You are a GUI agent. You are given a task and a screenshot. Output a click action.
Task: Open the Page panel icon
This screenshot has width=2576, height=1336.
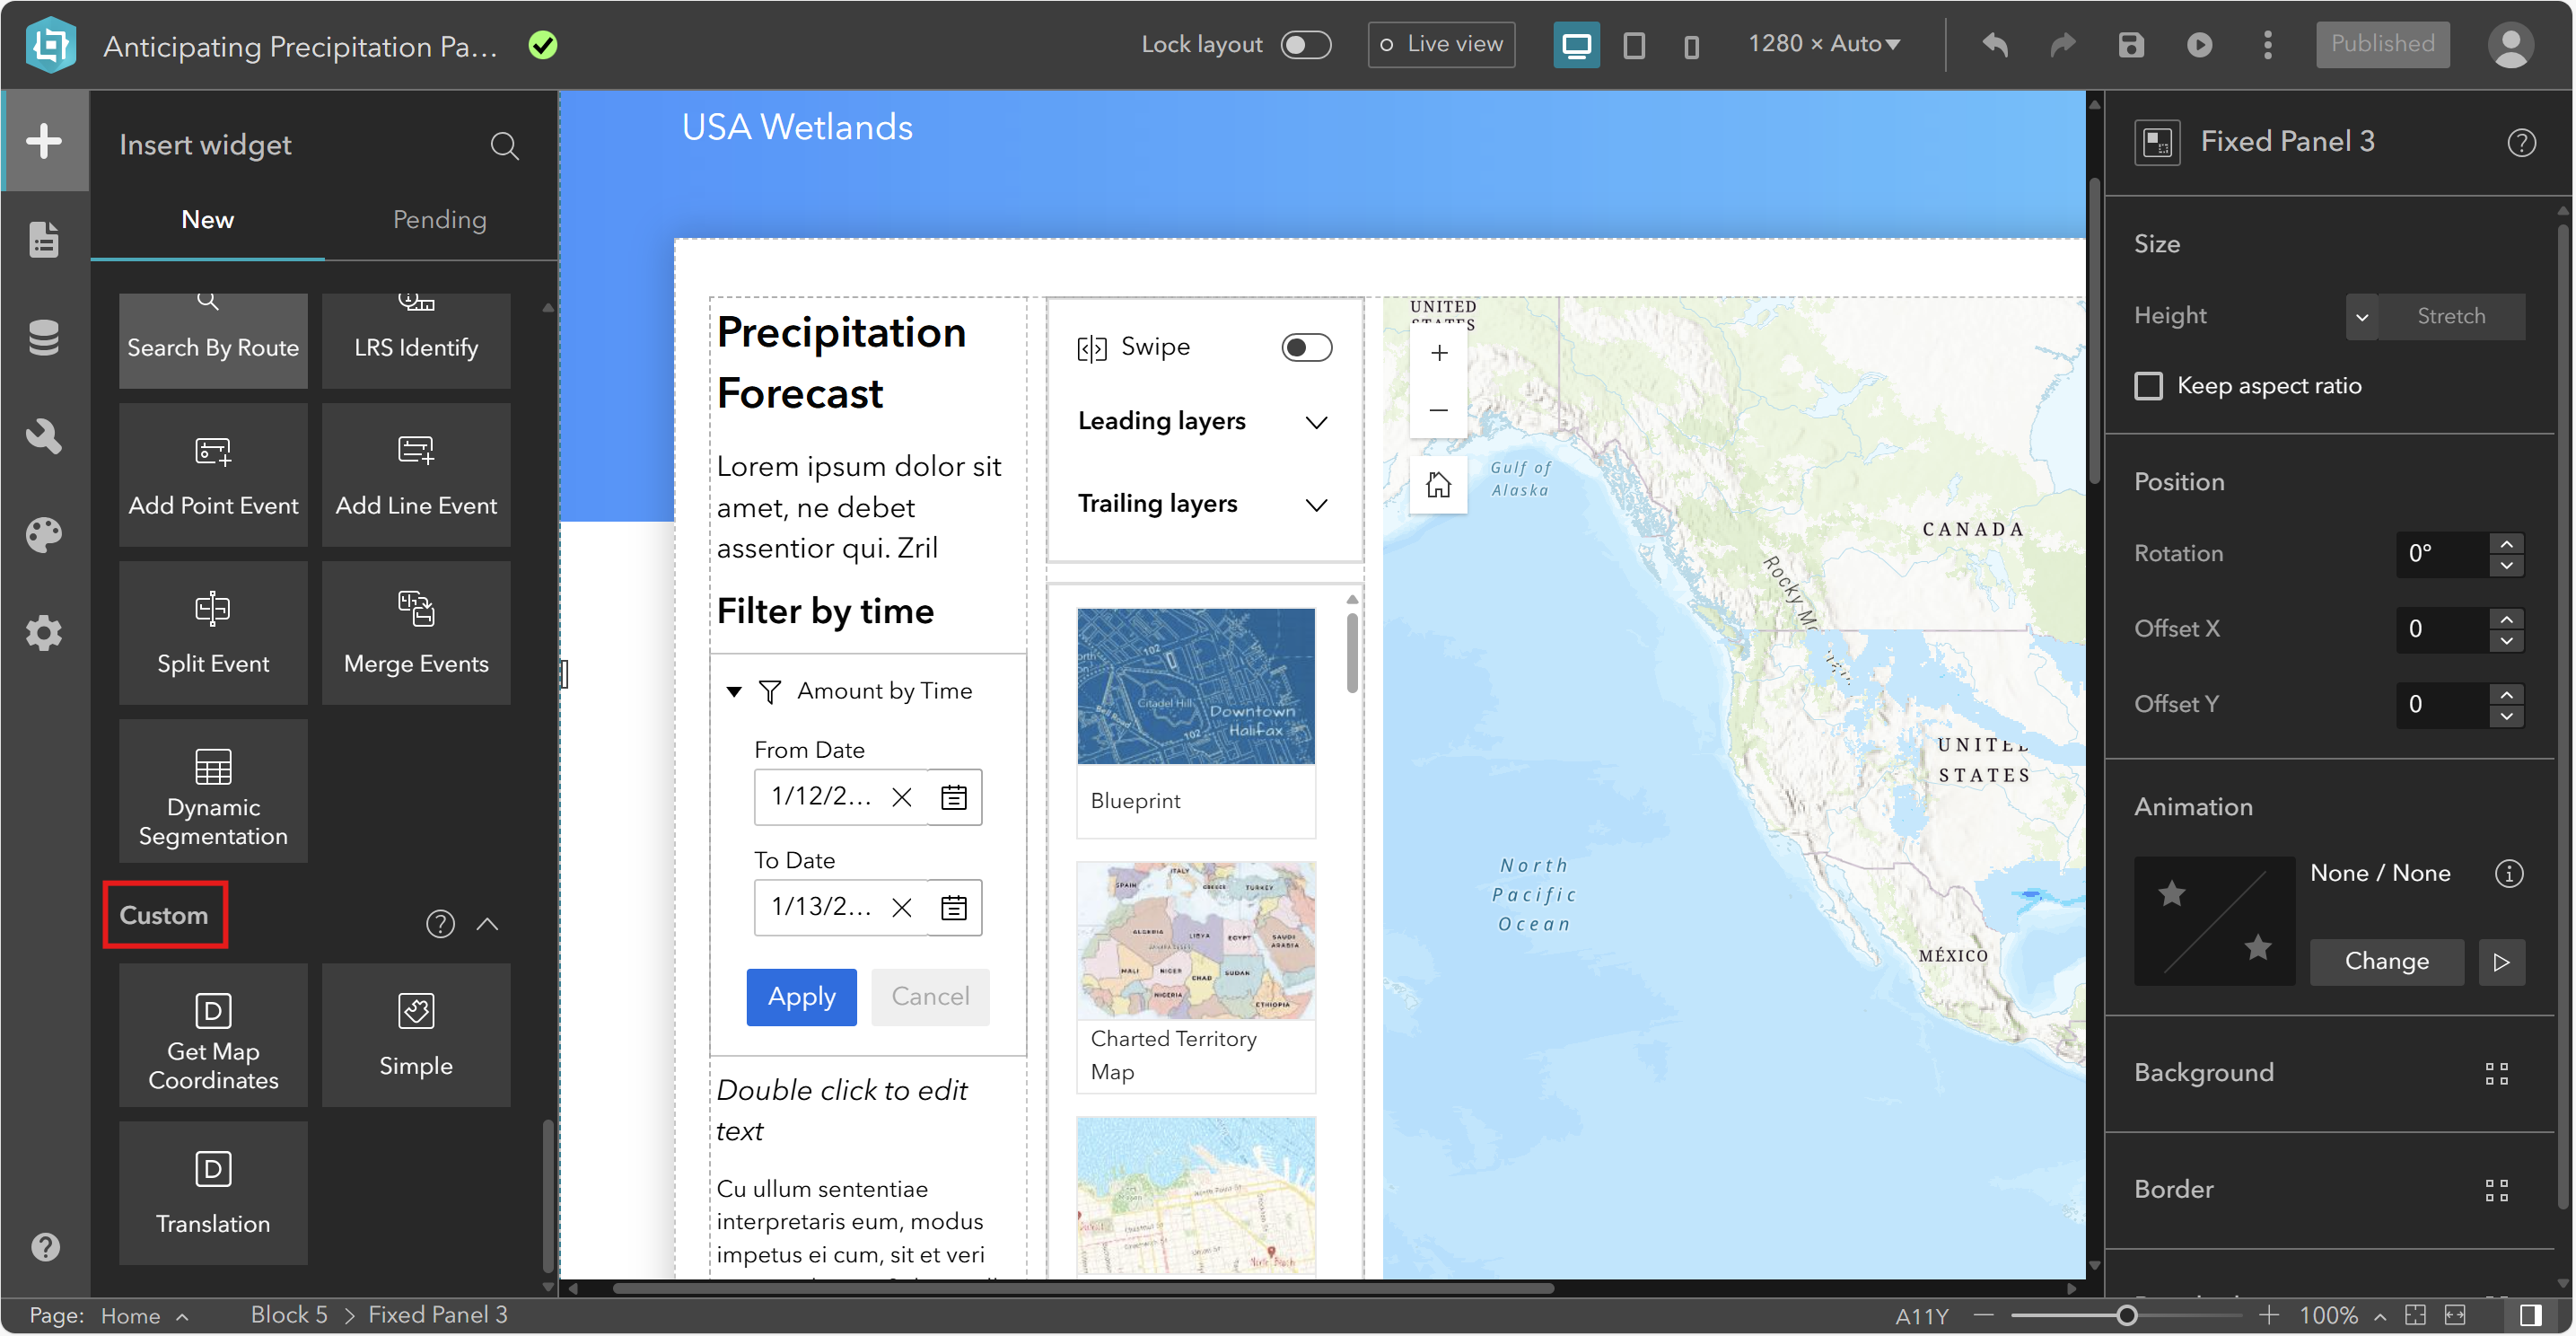(x=44, y=239)
